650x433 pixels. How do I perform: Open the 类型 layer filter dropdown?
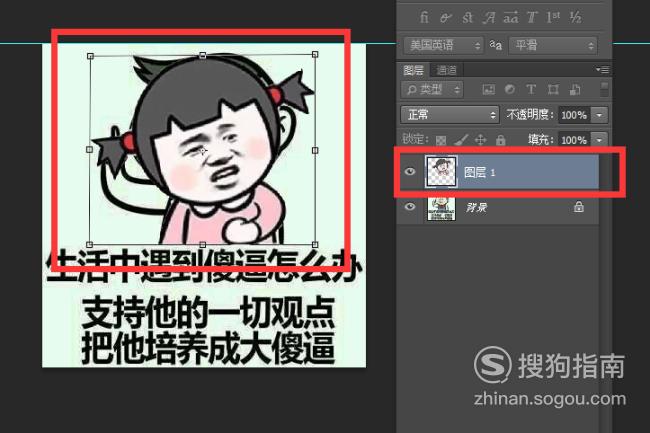pyautogui.click(x=432, y=90)
